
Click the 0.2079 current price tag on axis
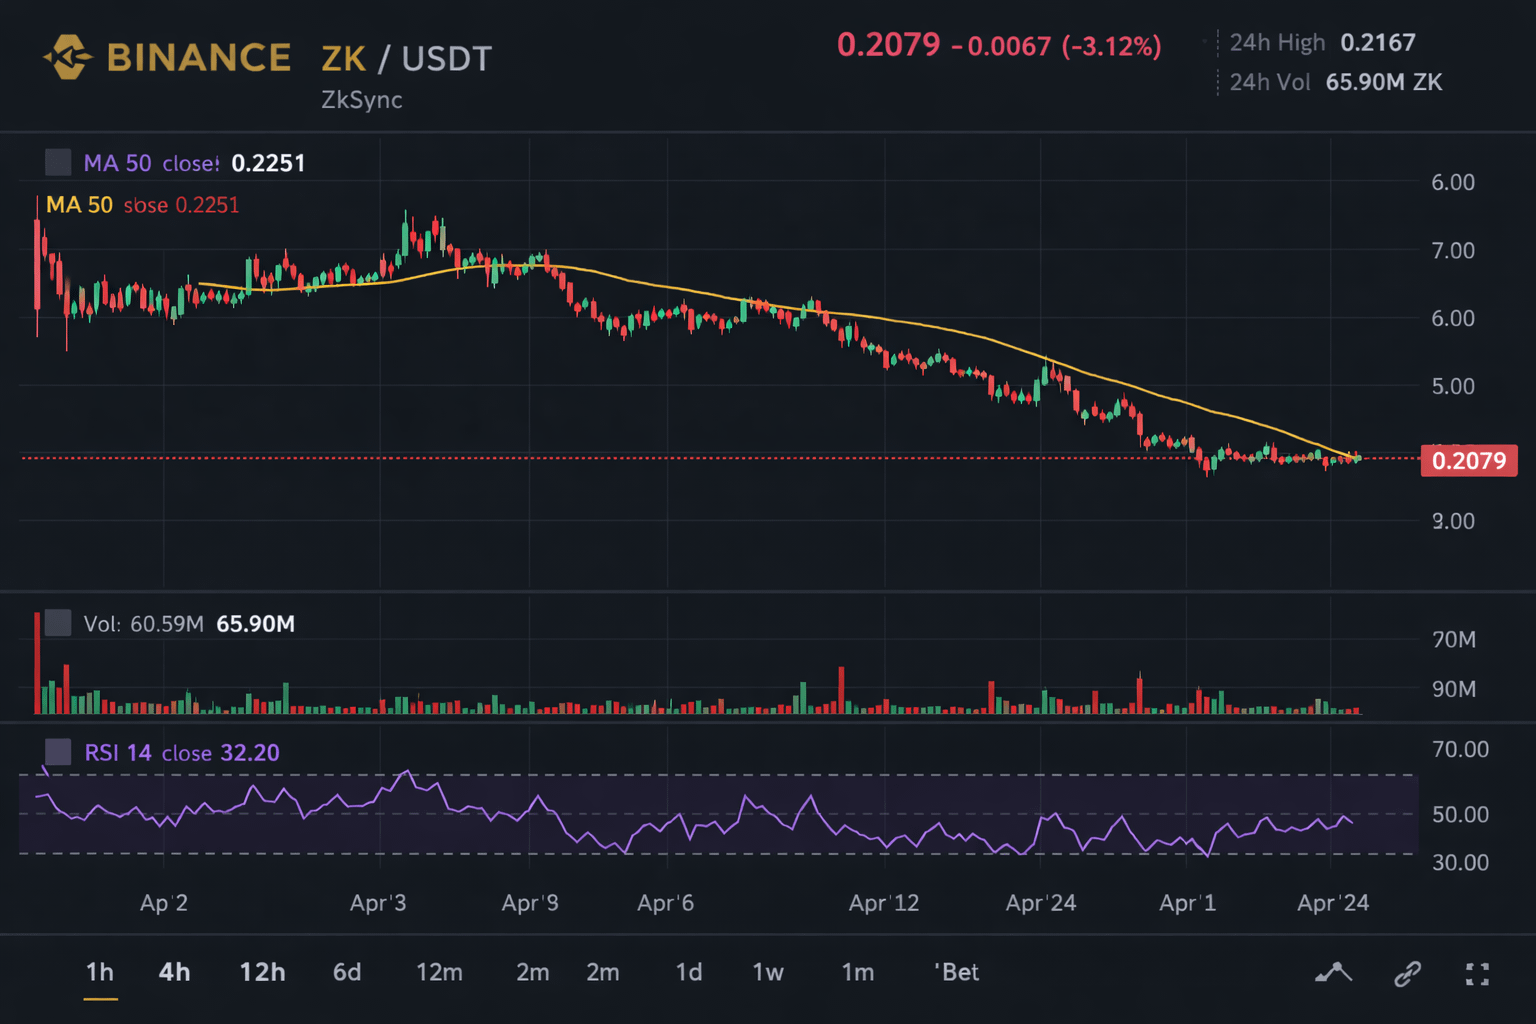(1469, 460)
